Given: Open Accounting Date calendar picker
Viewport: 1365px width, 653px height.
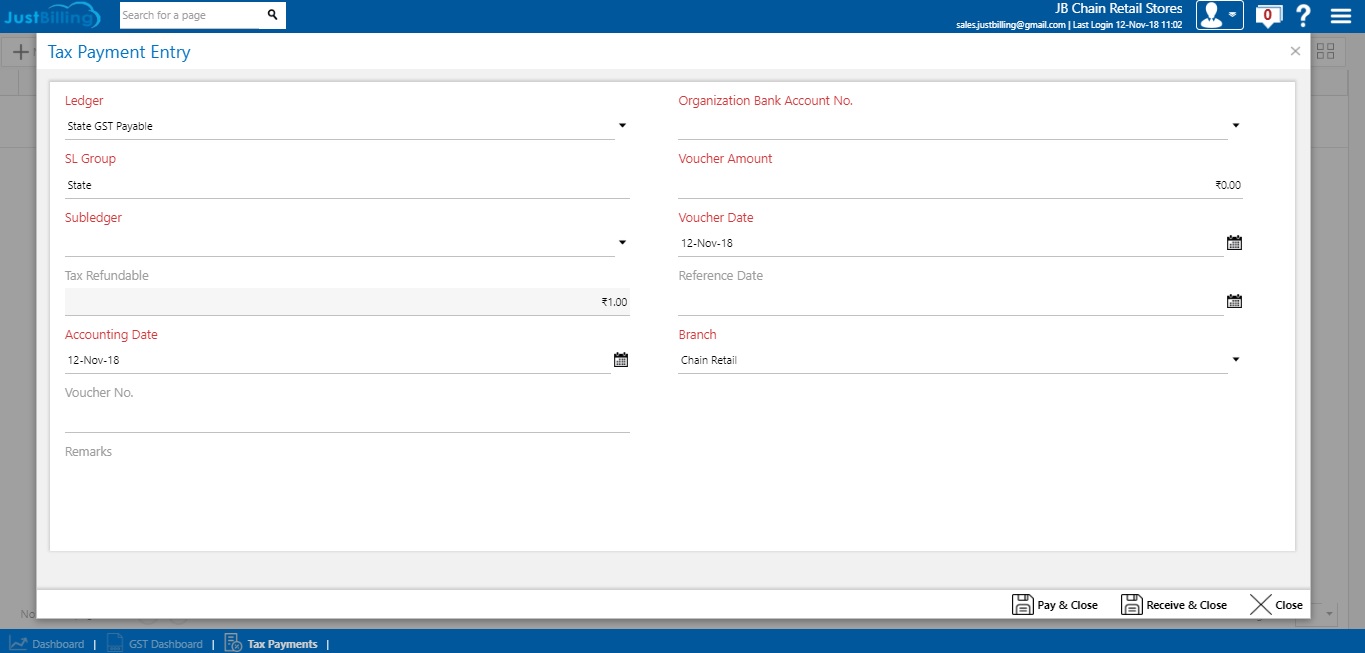Looking at the screenshot, I should tap(621, 360).
